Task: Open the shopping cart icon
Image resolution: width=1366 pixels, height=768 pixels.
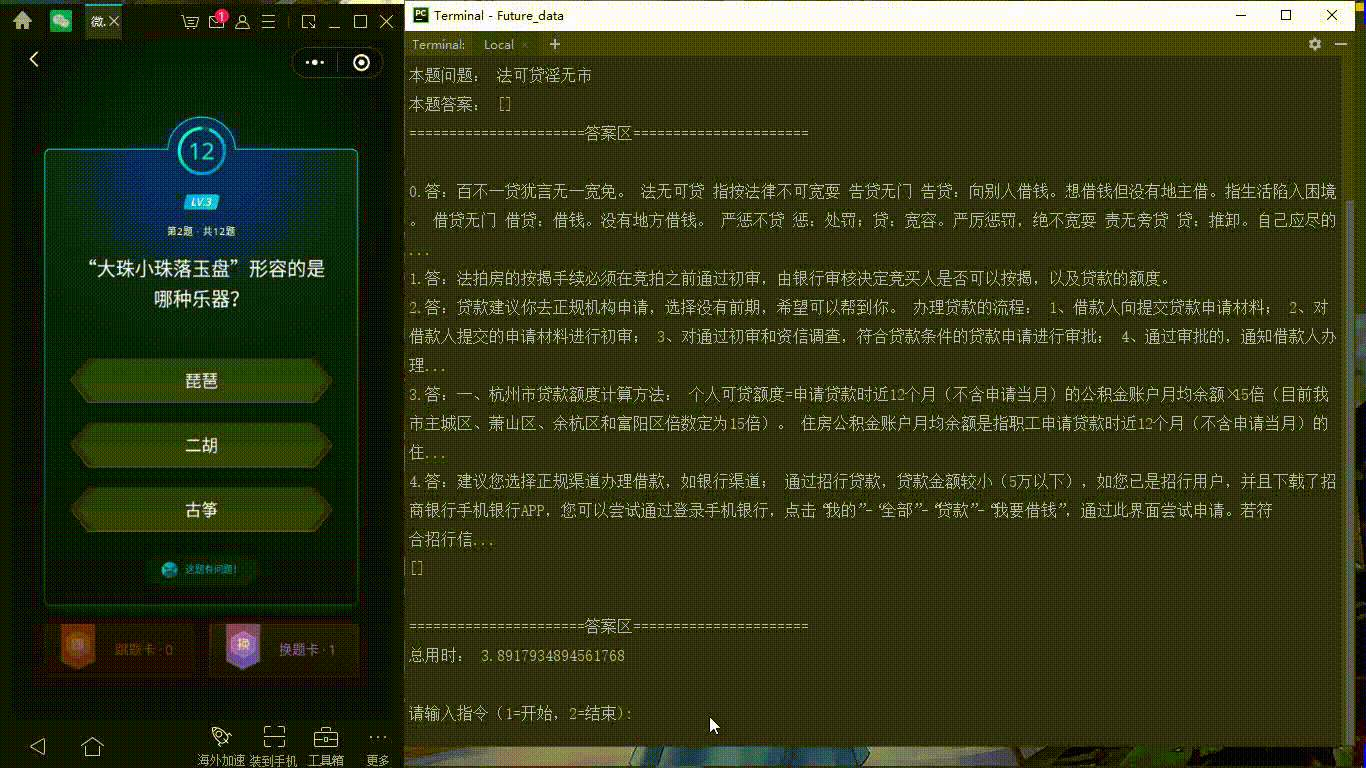Action: point(189,21)
